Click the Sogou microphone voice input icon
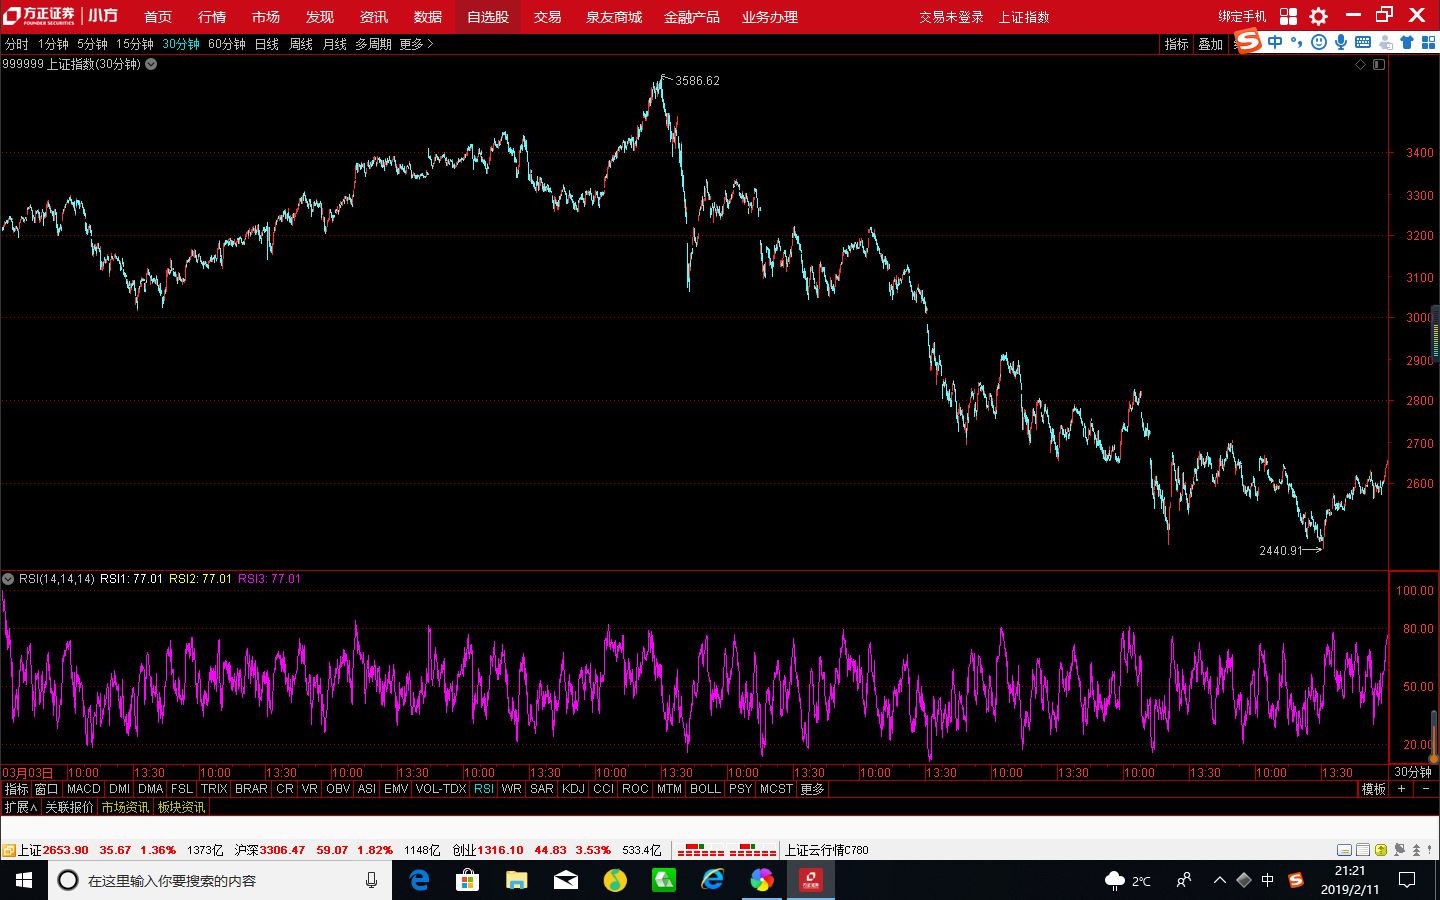The height and width of the screenshot is (900, 1440). (1341, 42)
